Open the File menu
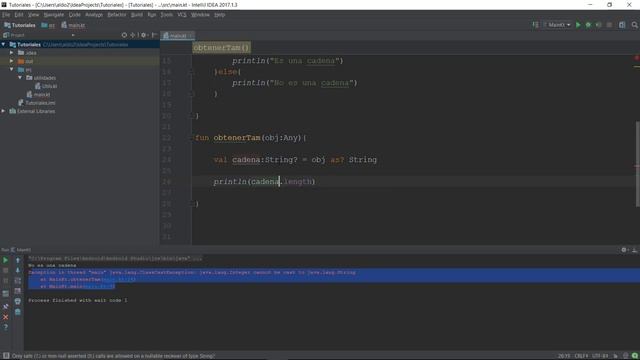The image size is (640, 360). tap(6, 15)
